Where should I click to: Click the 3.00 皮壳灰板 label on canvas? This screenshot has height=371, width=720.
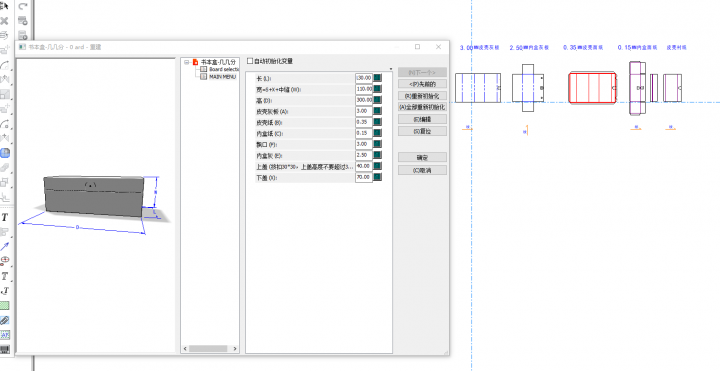[479, 47]
